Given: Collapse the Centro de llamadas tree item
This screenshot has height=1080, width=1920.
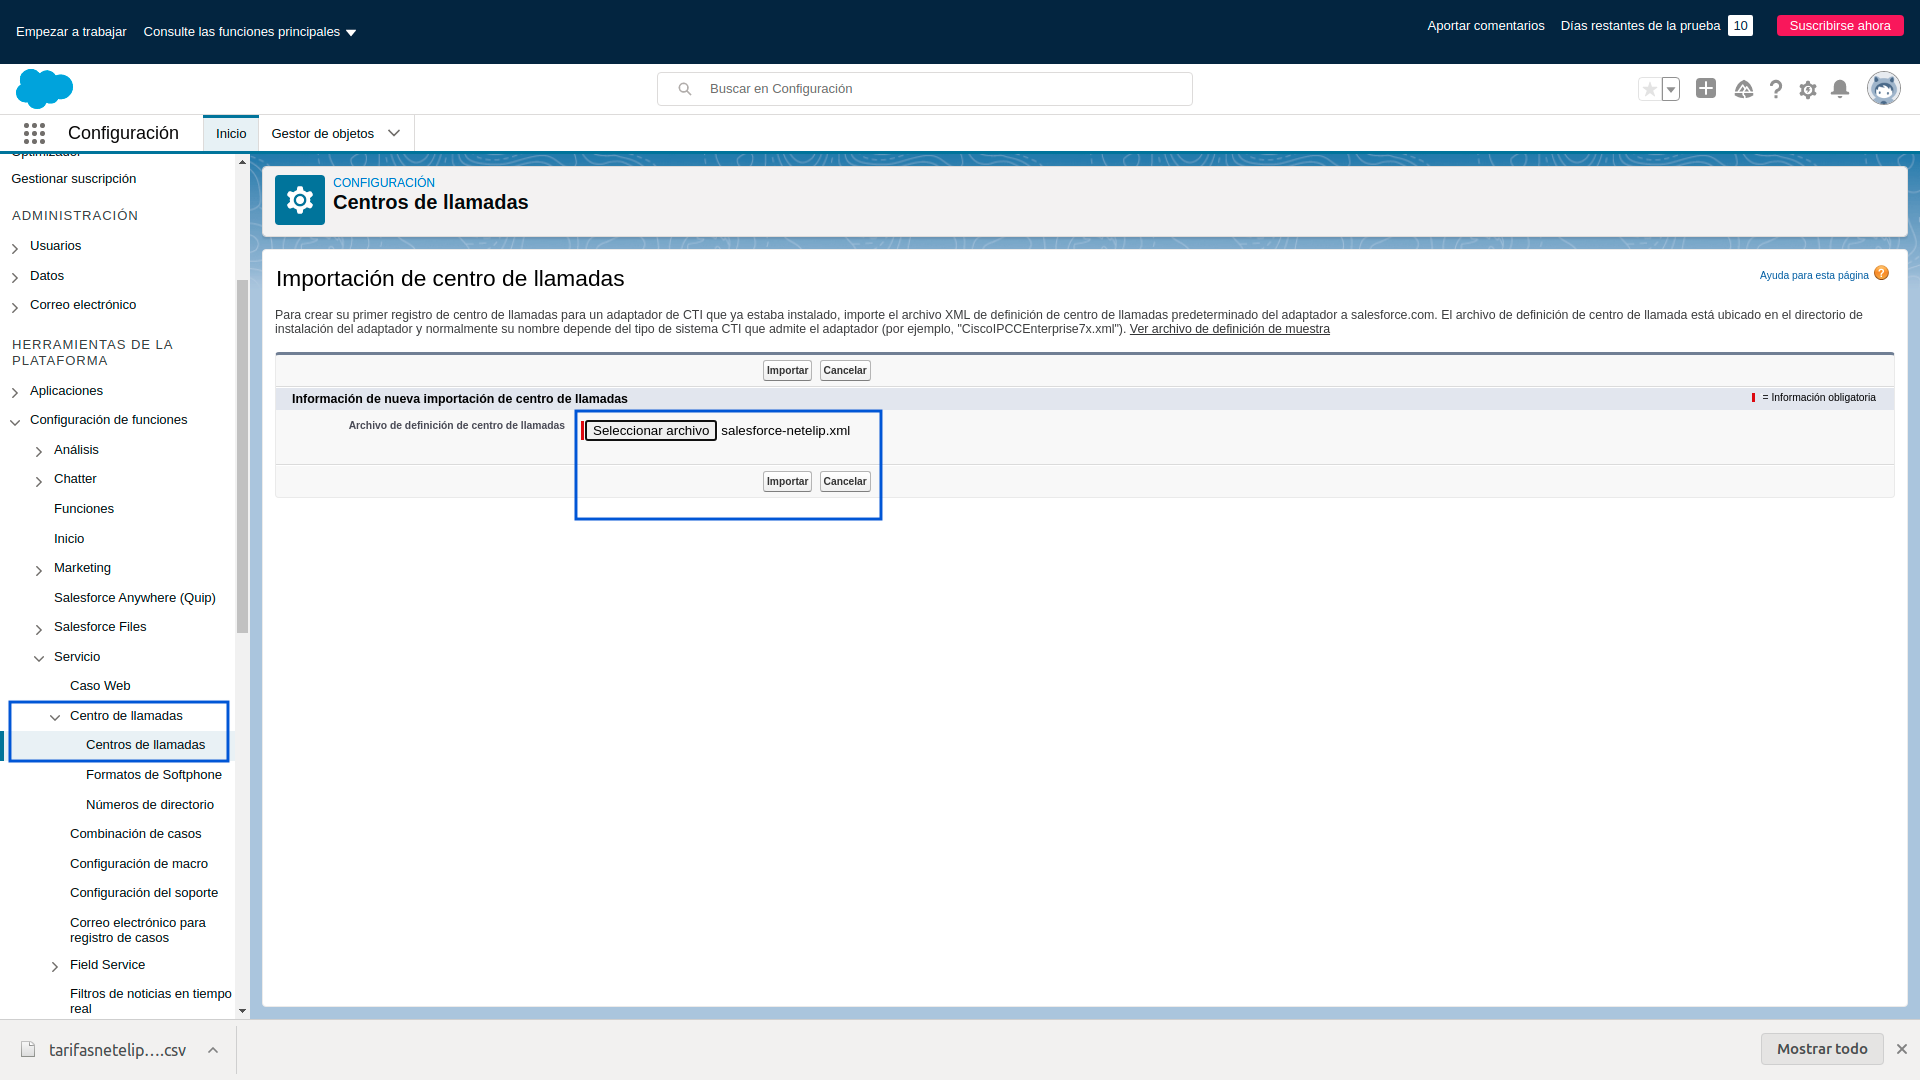Looking at the screenshot, I should point(54,716).
